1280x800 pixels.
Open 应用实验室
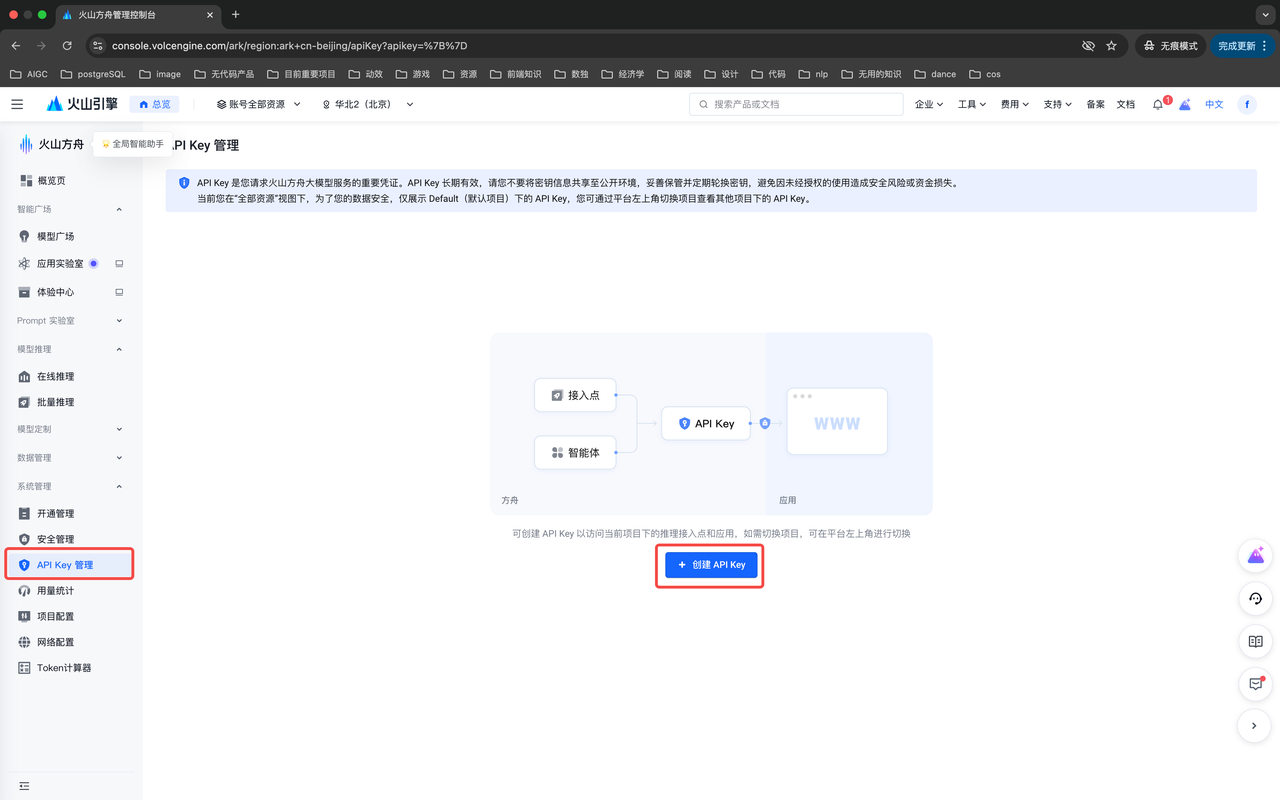(58, 264)
